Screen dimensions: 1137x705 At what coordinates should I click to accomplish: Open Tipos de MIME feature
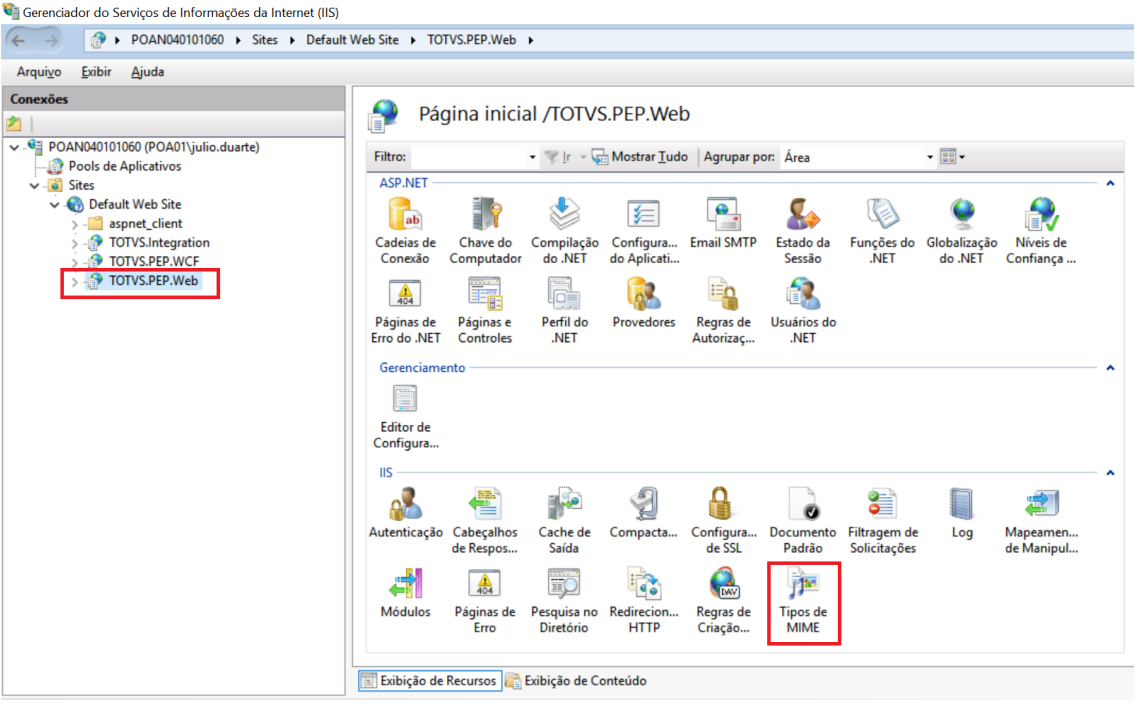tap(803, 601)
